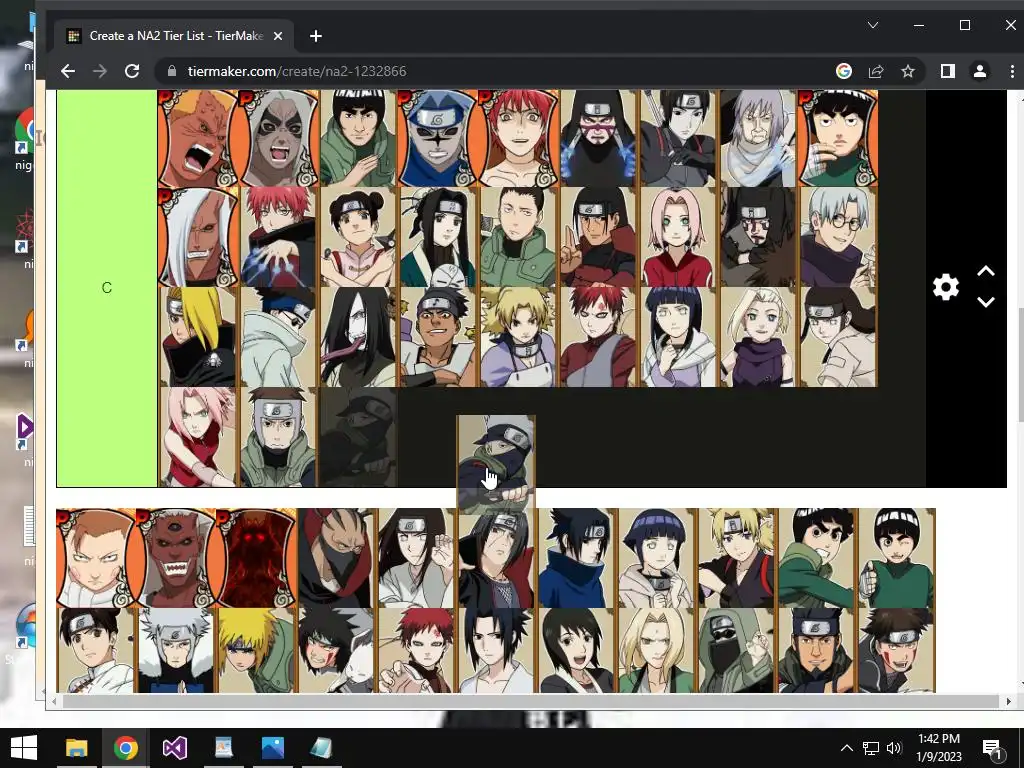The height and width of the screenshot is (768, 1024).
Task: Open Chrome from the taskbar
Action: click(x=125, y=748)
